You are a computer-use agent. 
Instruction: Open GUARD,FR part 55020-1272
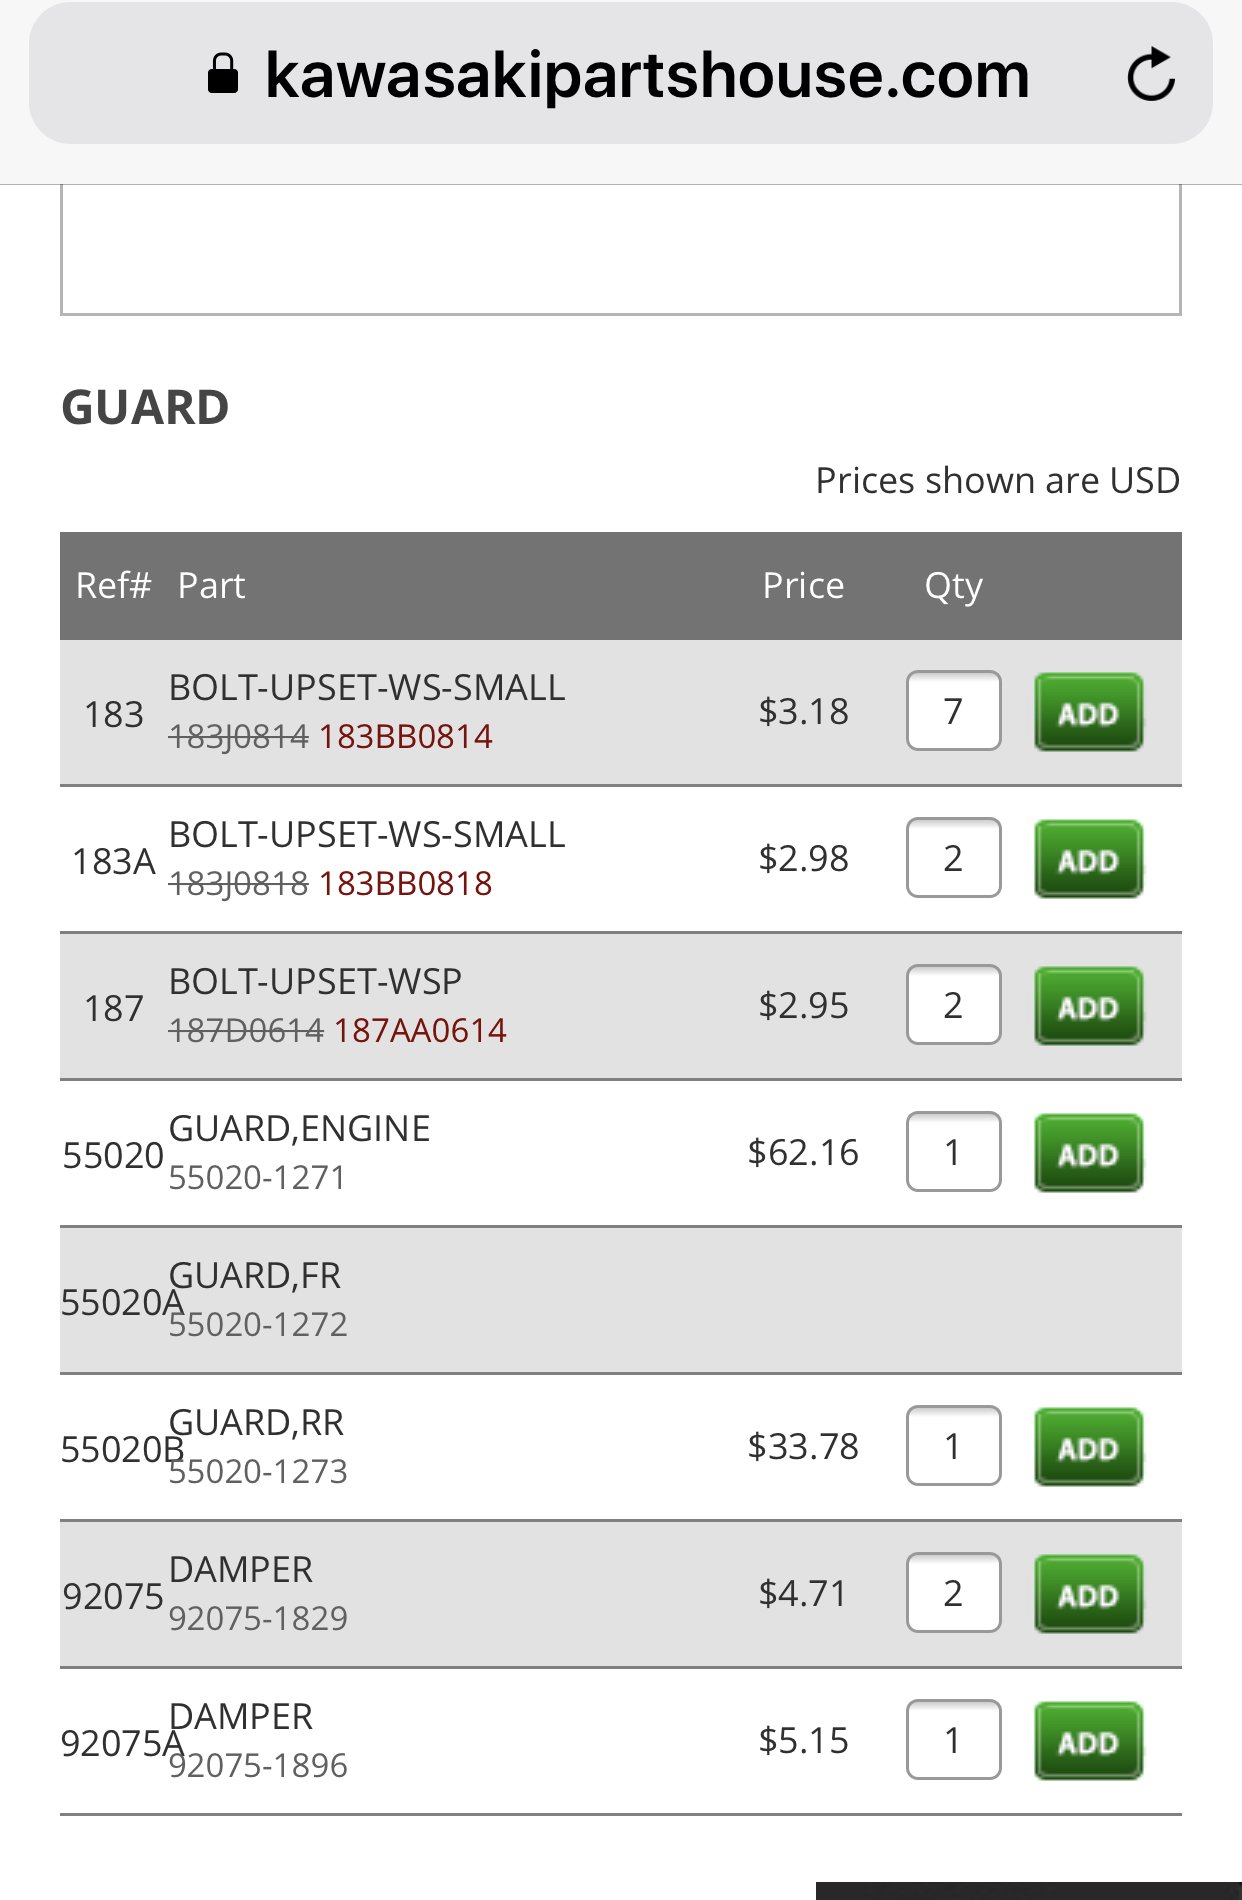(258, 1325)
